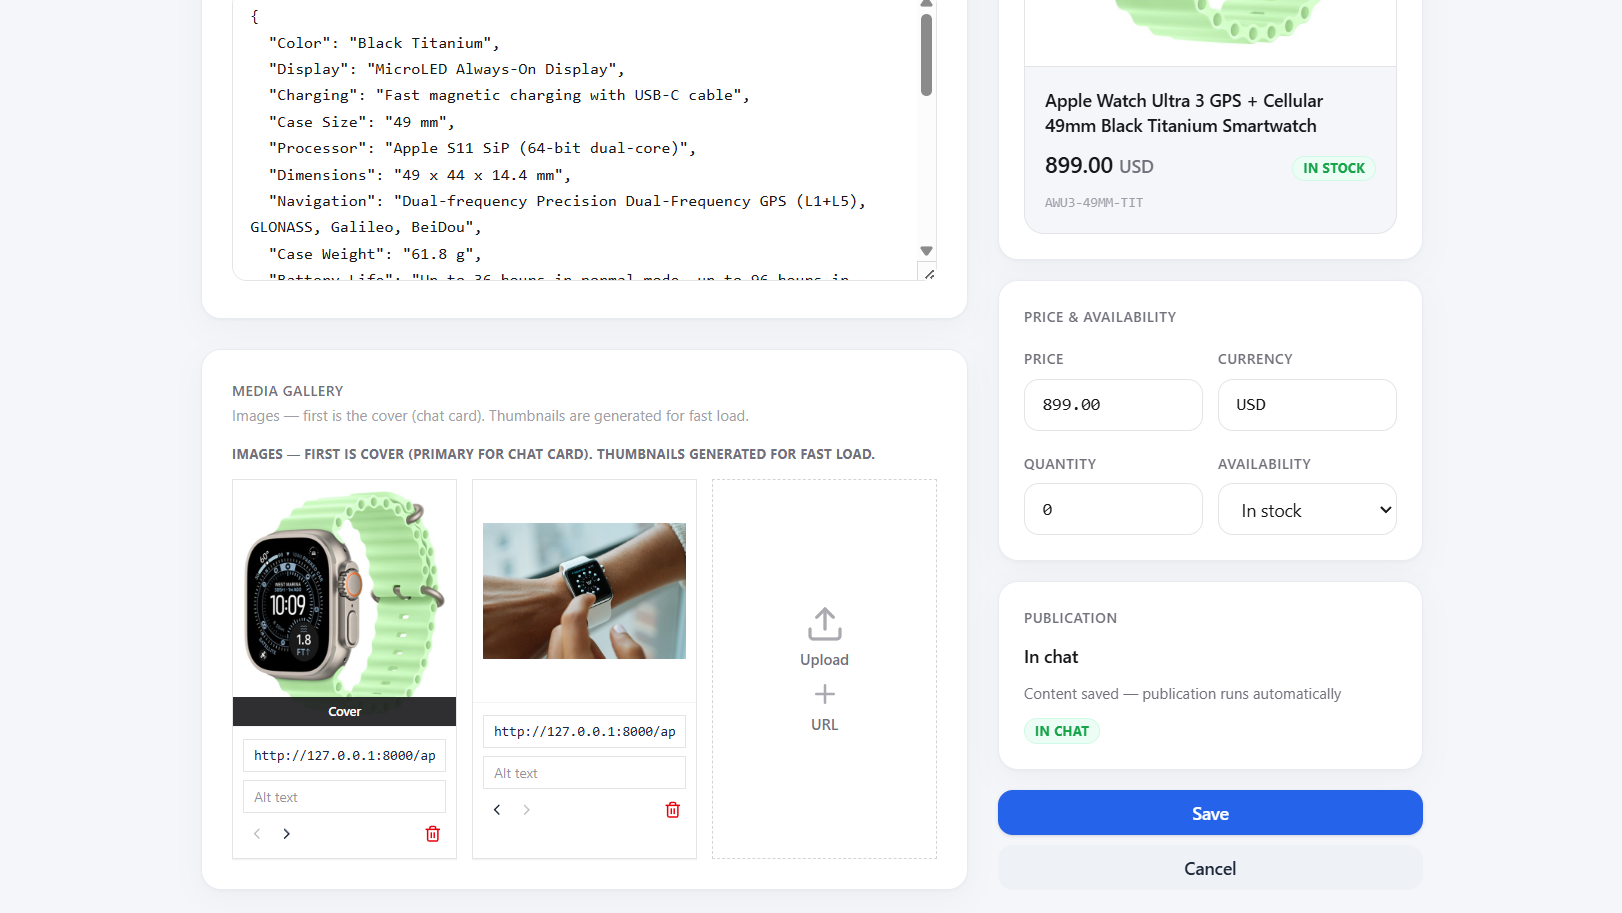Click the "Display" line in JSON
The width and height of the screenshot is (1622, 913).
pyautogui.click(x=446, y=69)
